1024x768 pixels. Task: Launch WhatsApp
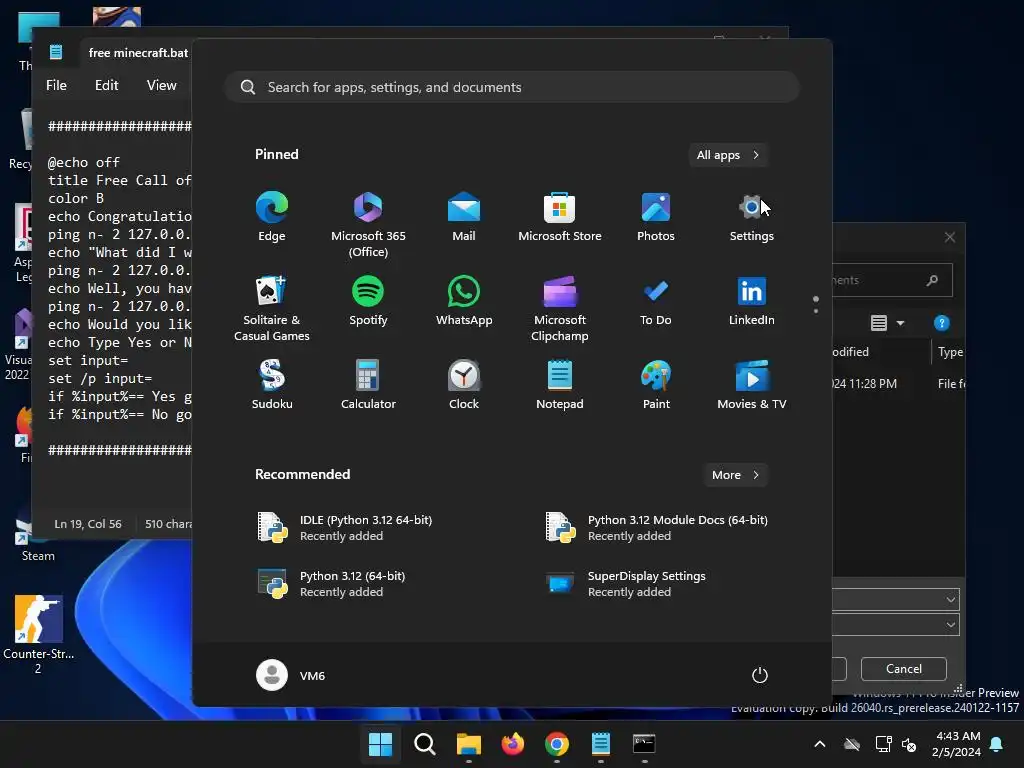464,301
